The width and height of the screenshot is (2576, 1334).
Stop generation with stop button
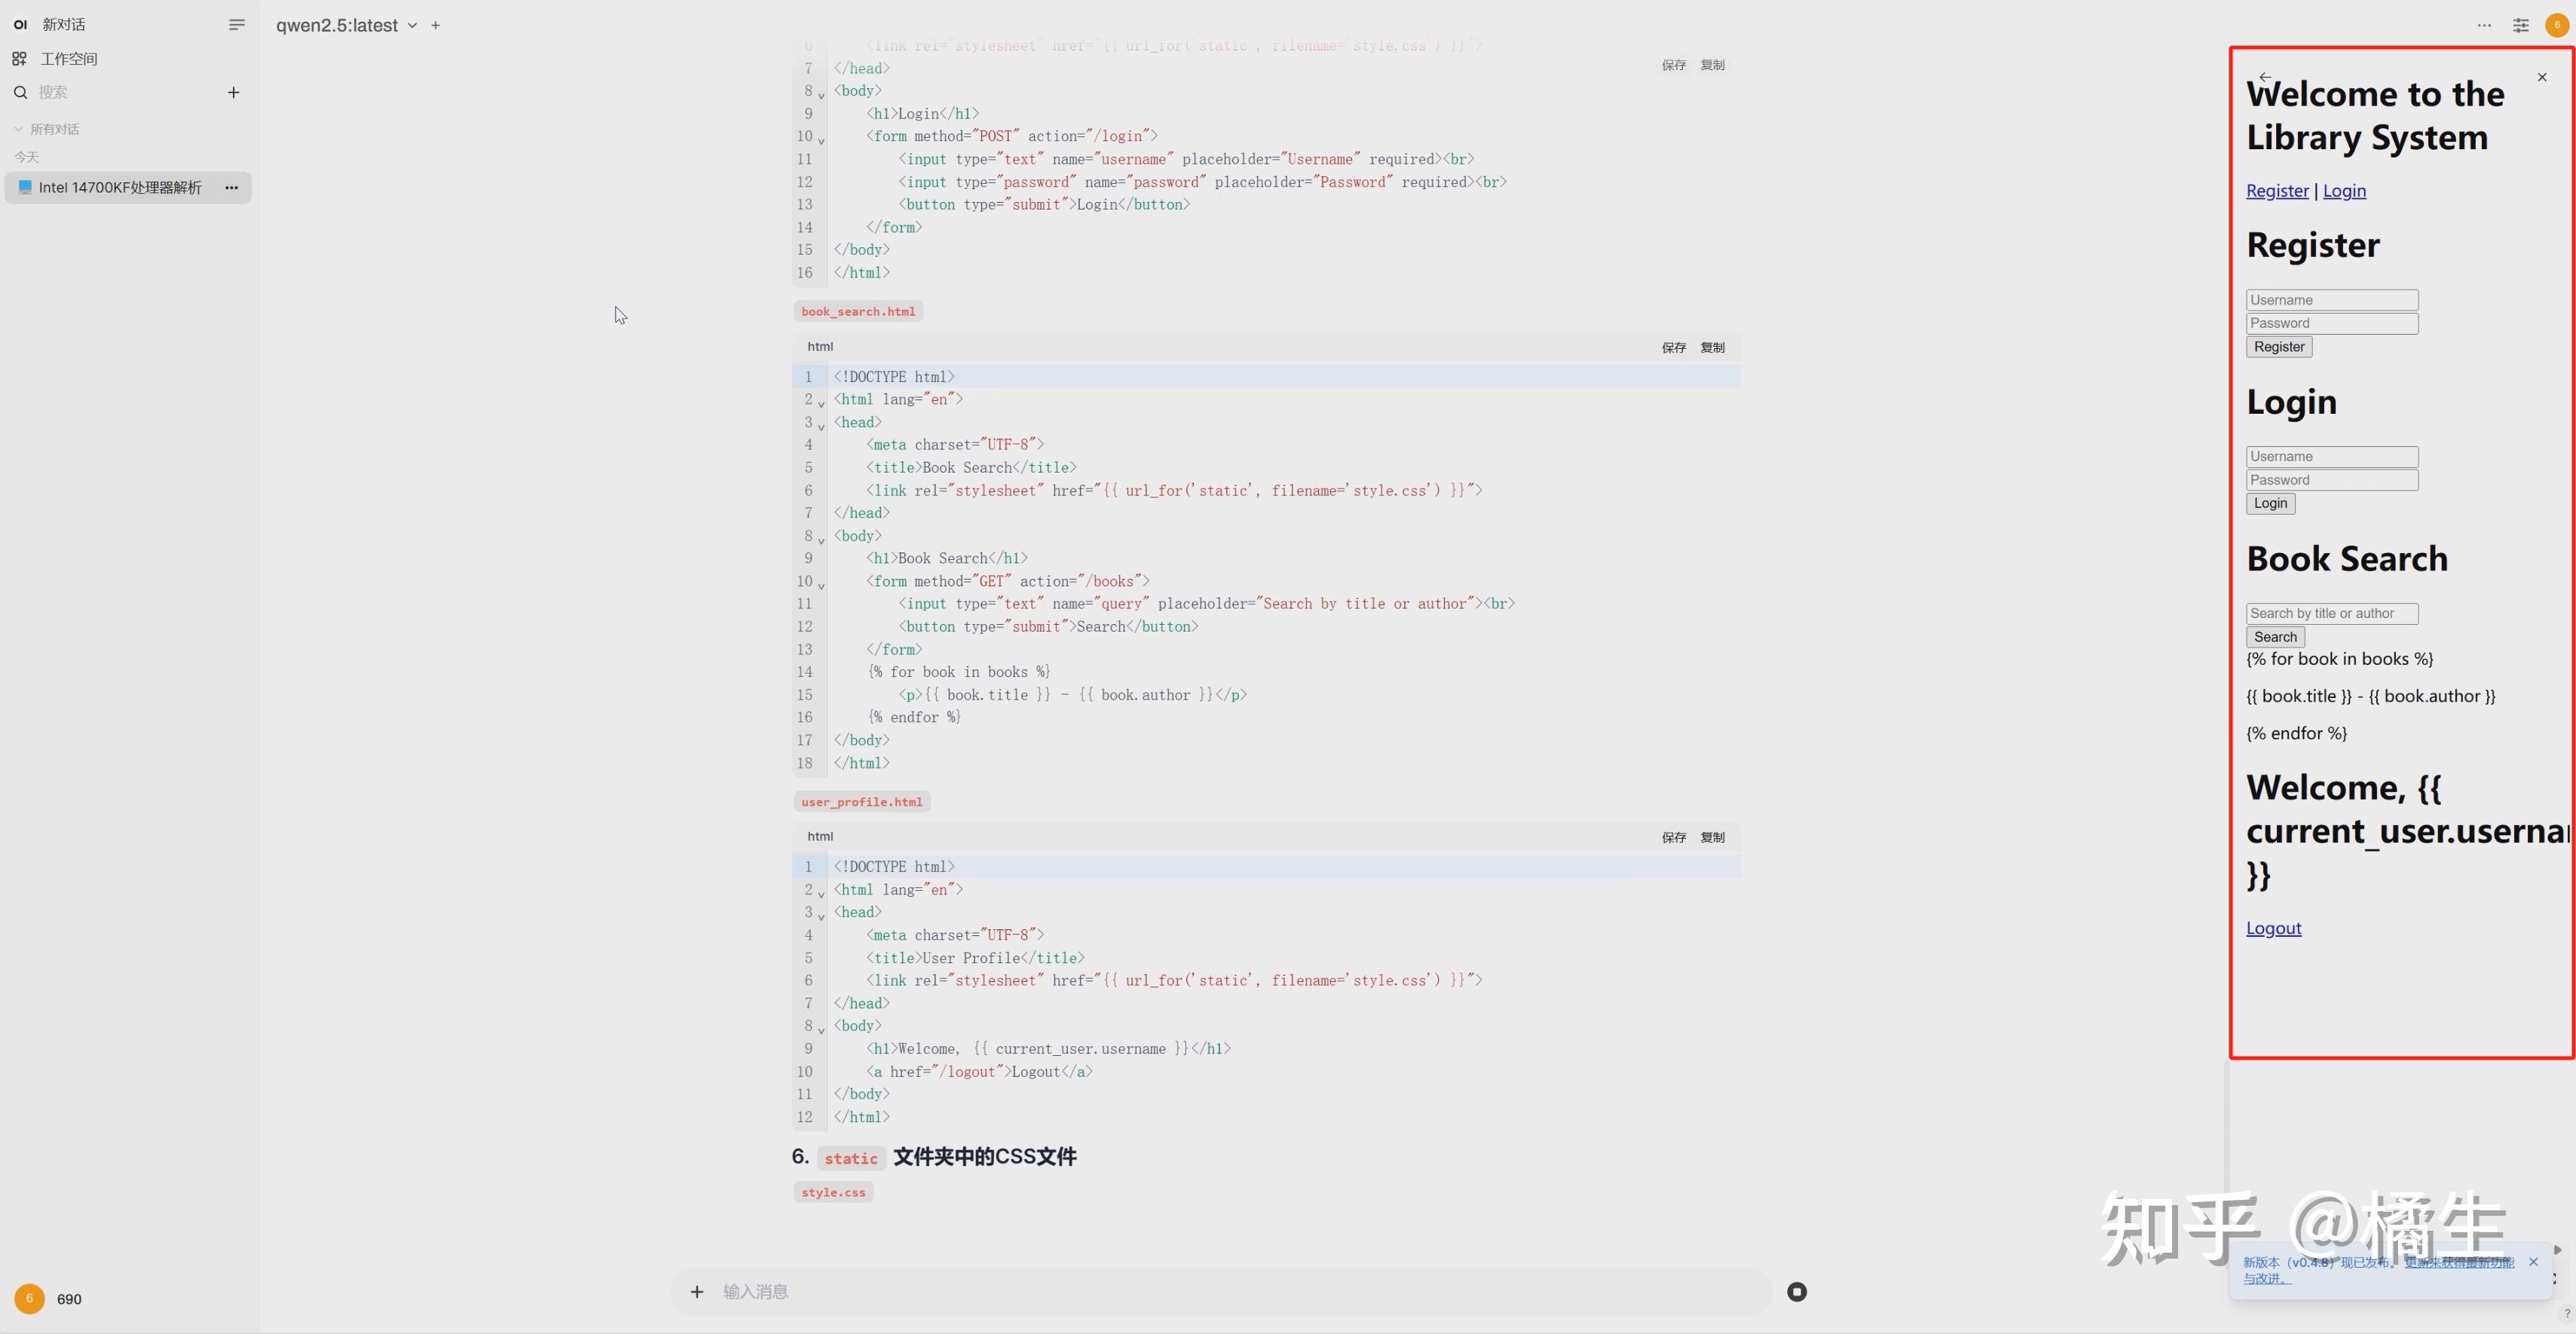point(1796,1292)
